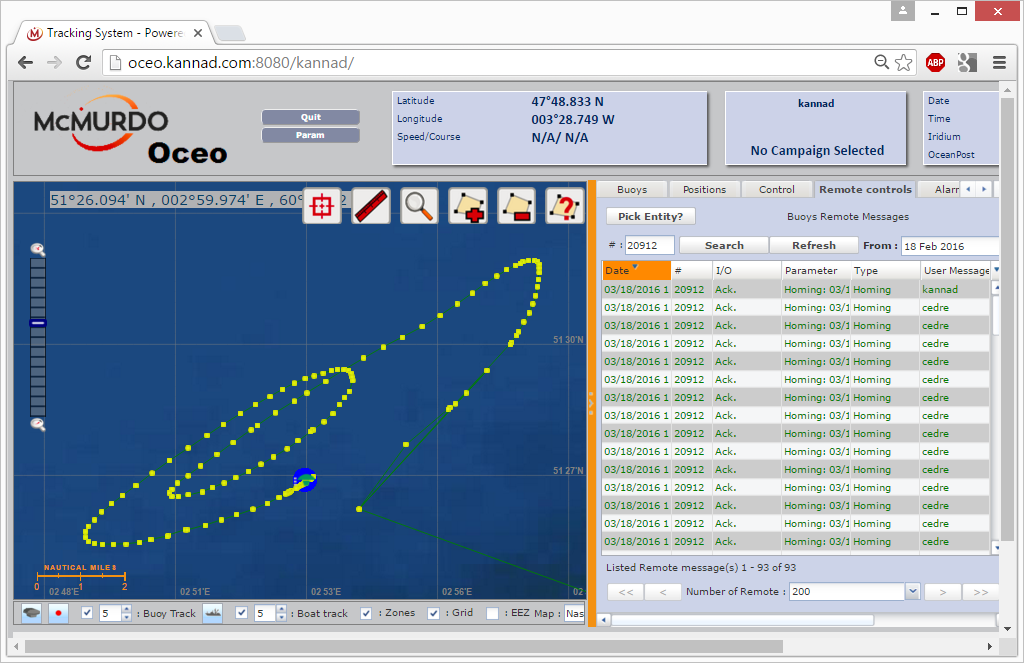
Task: Click the Chrome user profile icon
Action: click(x=903, y=10)
